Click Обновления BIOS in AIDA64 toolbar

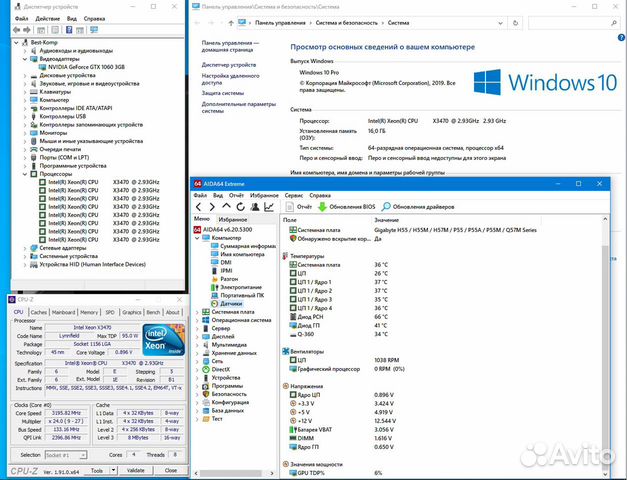[347, 207]
